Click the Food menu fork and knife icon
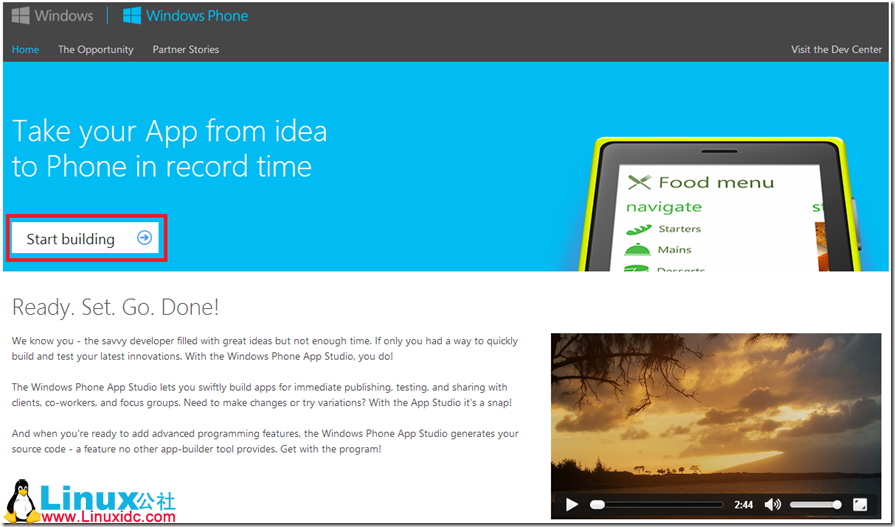This screenshot has width=895, height=527. (x=639, y=182)
